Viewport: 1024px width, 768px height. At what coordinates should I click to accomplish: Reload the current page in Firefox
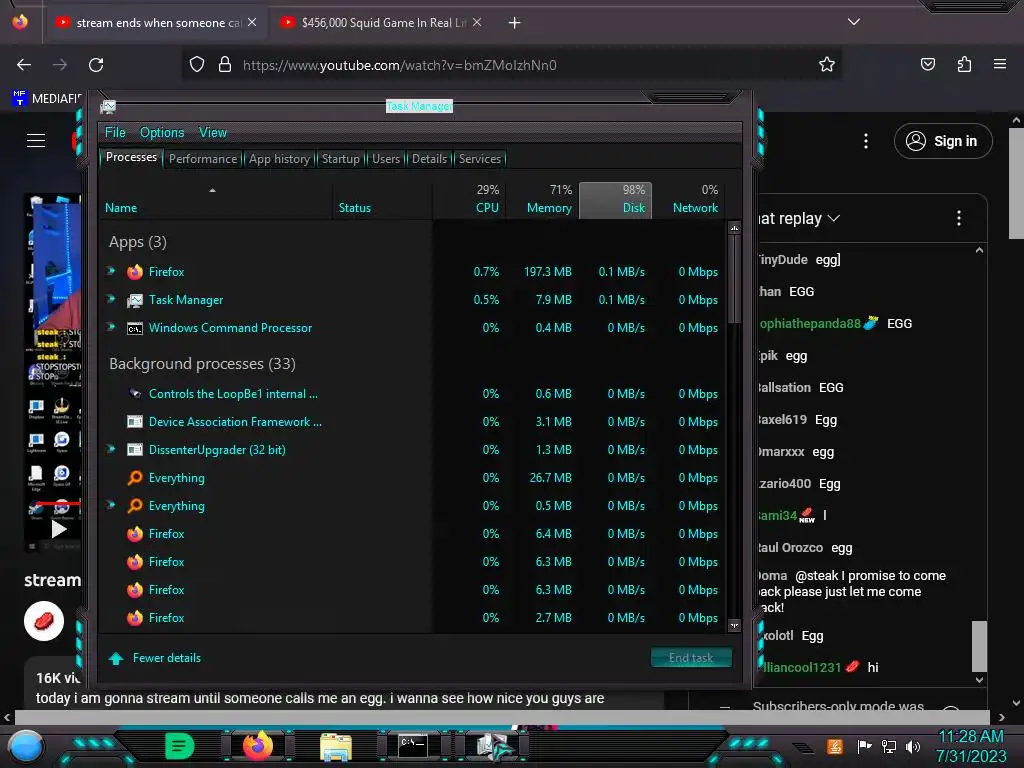click(x=96, y=65)
